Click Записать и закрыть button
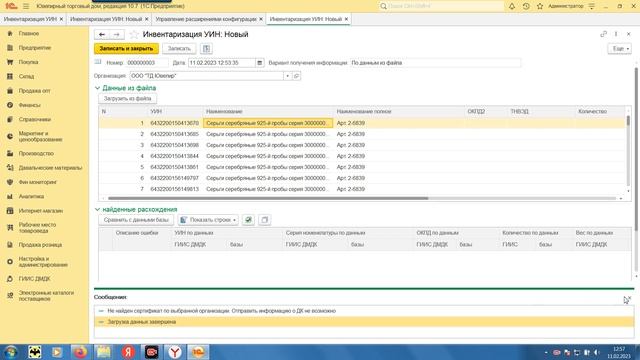 [126, 49]
